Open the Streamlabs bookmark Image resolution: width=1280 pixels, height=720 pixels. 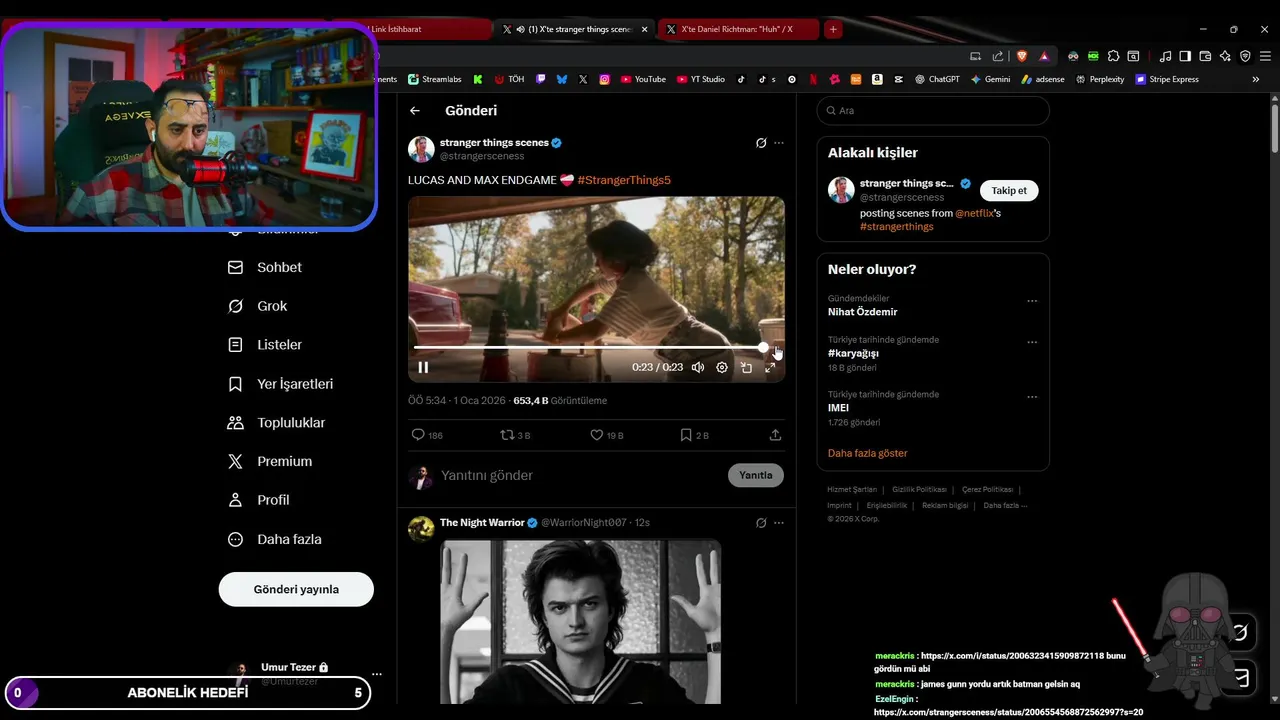click(x=434, y=79)
